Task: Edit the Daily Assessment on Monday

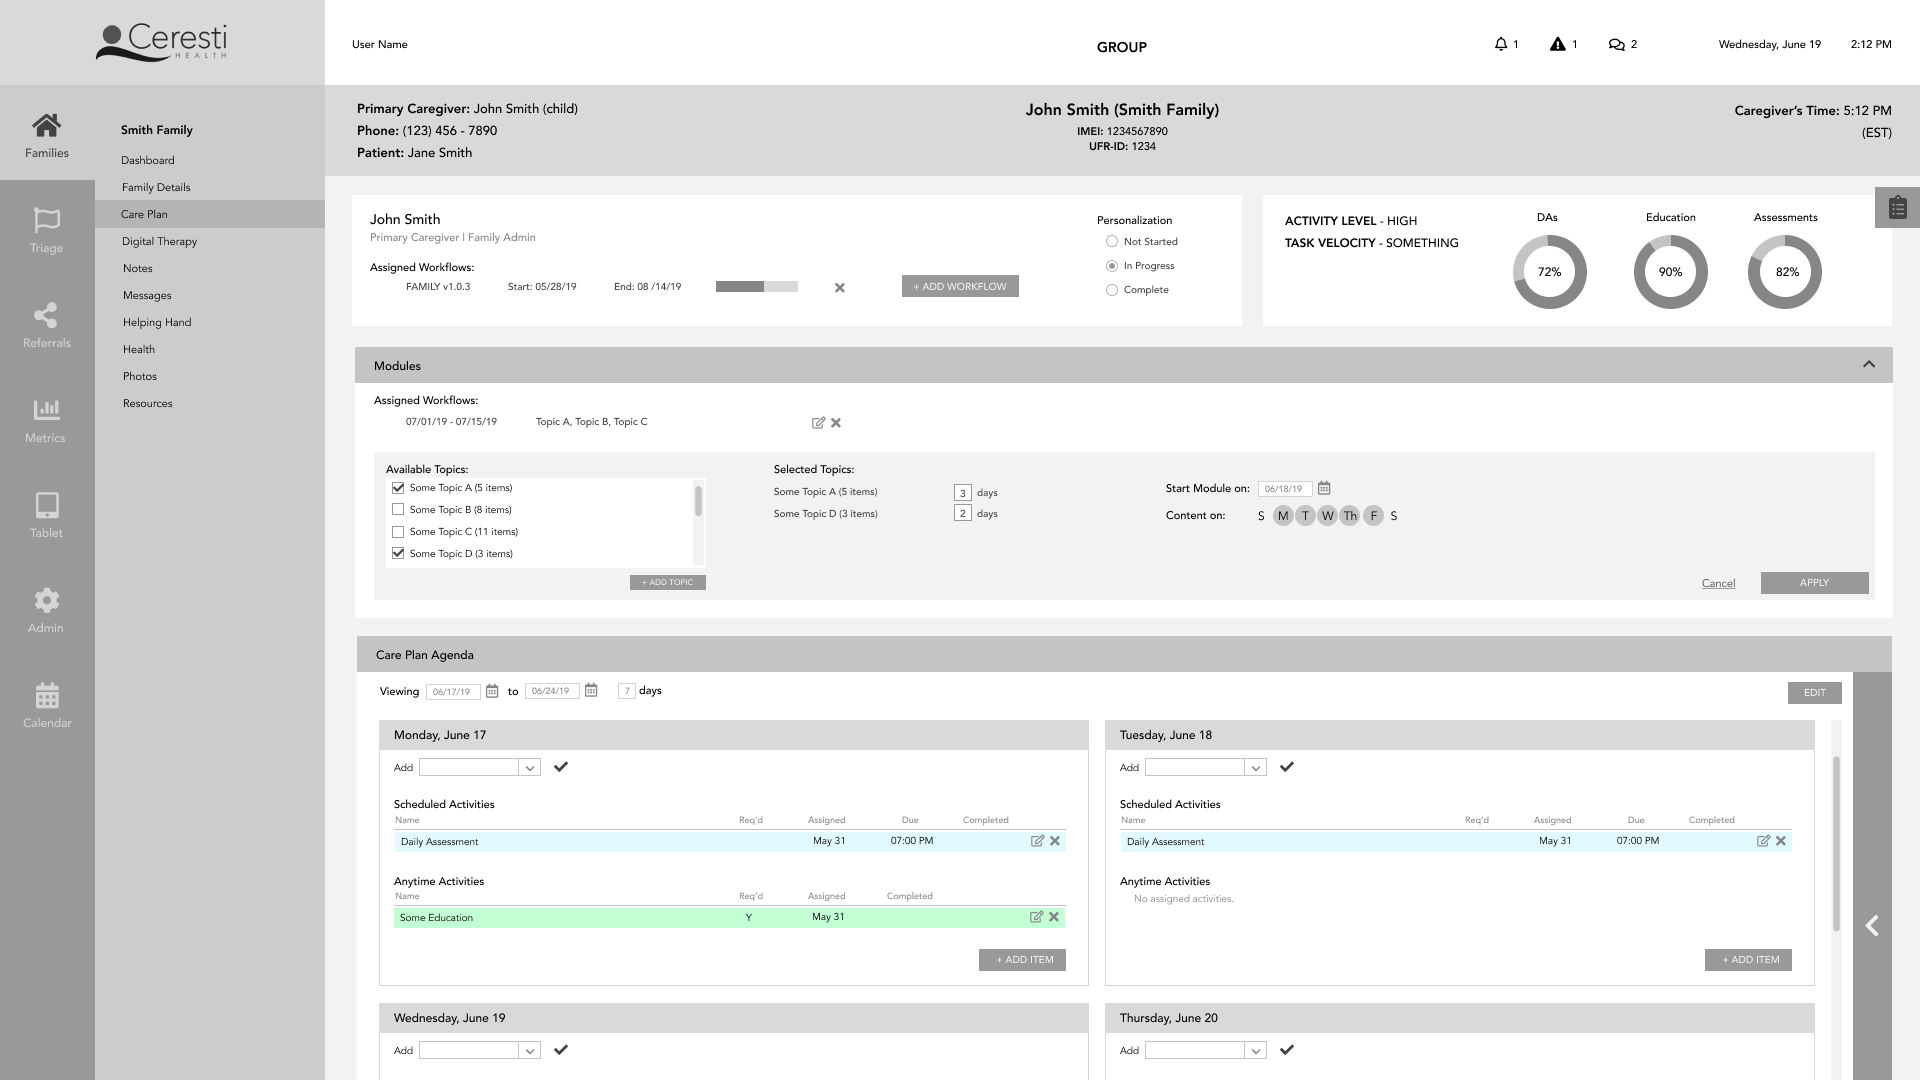Action: (1037, 841)
